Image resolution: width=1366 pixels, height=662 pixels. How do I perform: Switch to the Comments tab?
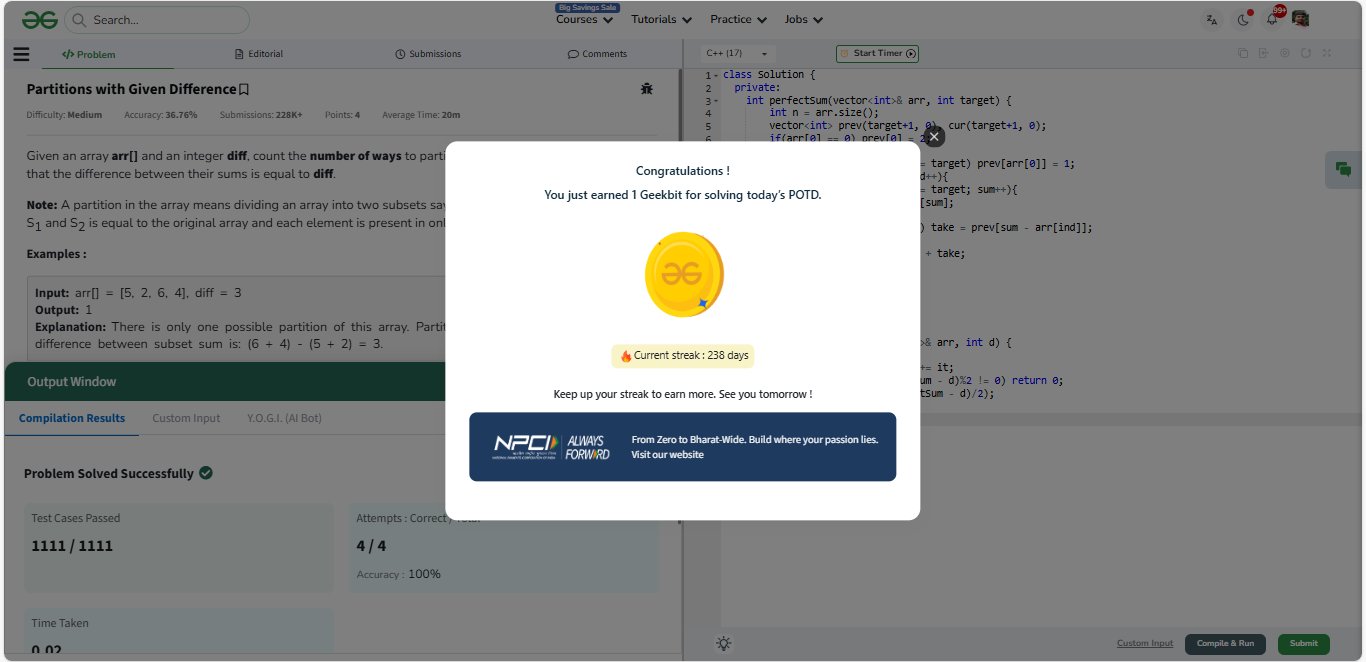click(x=598, y=54)
